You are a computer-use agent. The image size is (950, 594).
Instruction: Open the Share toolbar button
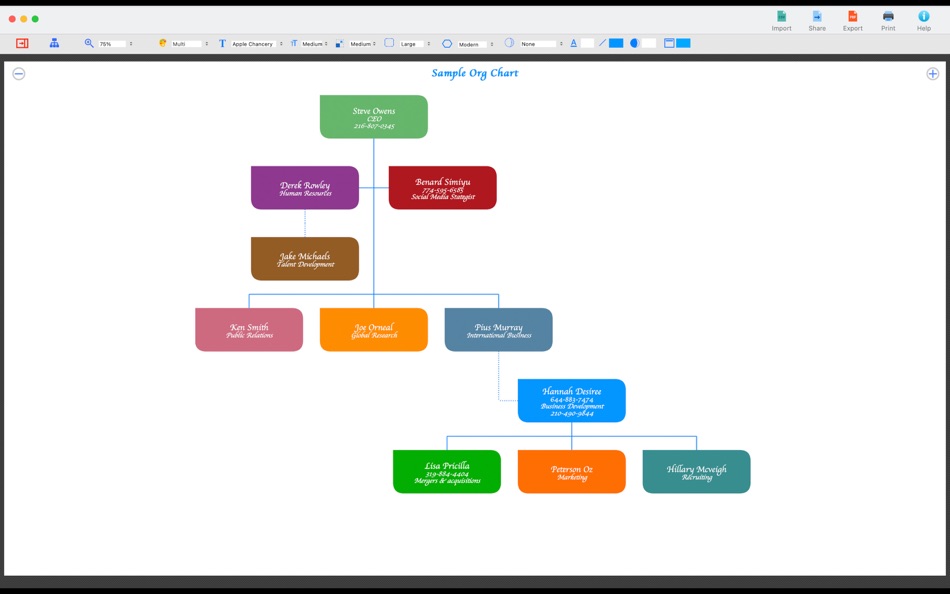[x=817, y=21]
